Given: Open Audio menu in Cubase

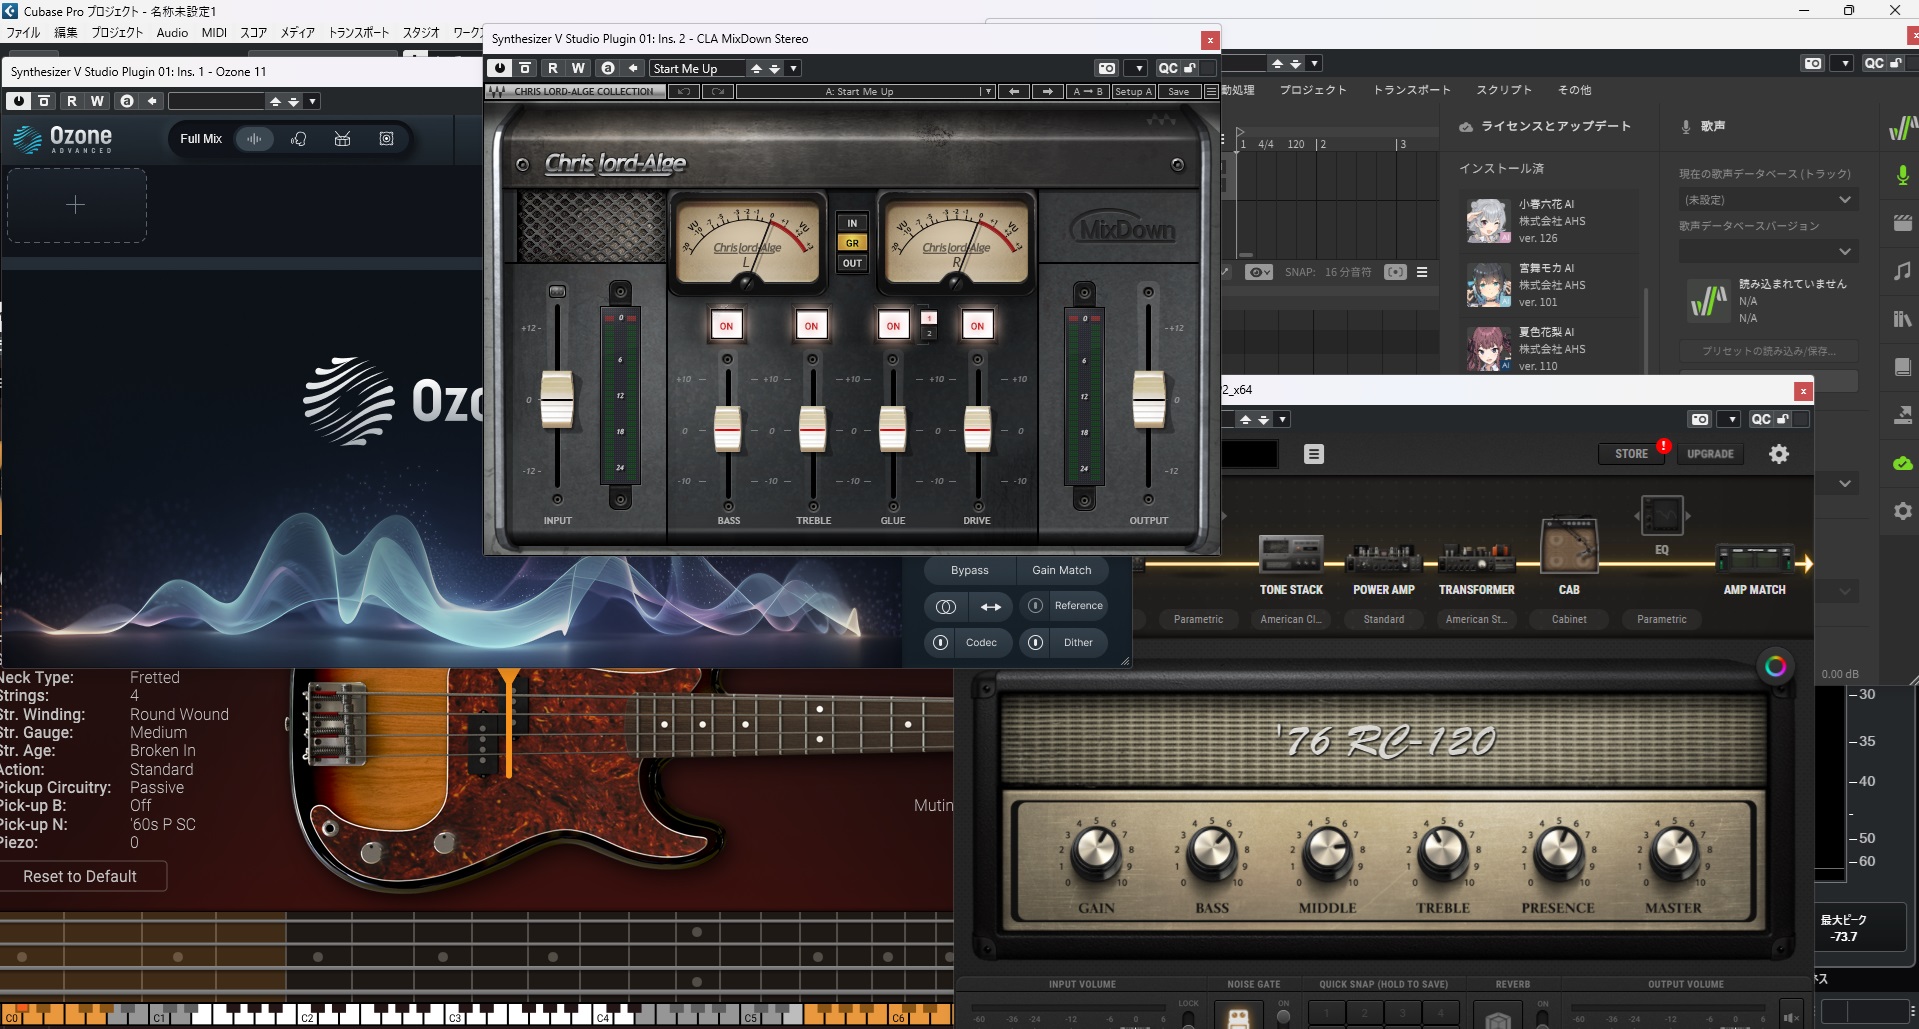Looking at the screenshot, I should 172,32.
